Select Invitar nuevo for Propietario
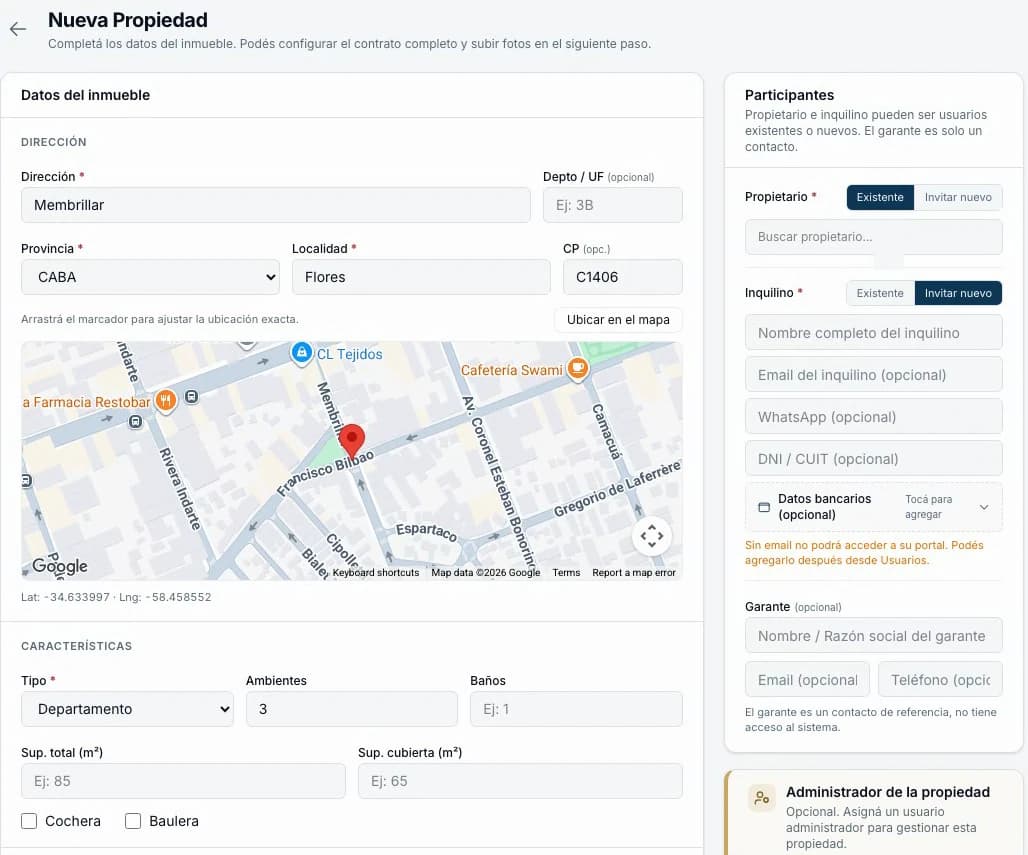The height and width of the screenshot is (855, 1028). click(958, 197)
